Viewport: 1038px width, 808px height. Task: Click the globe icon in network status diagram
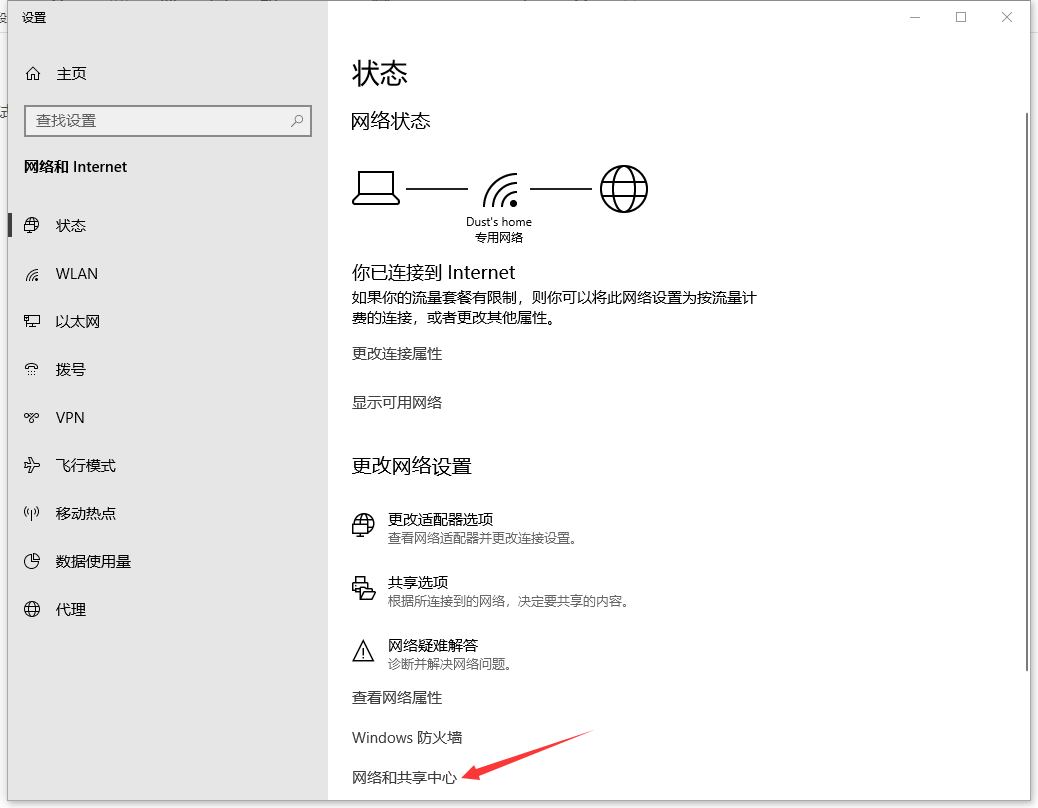coord(623,188)
